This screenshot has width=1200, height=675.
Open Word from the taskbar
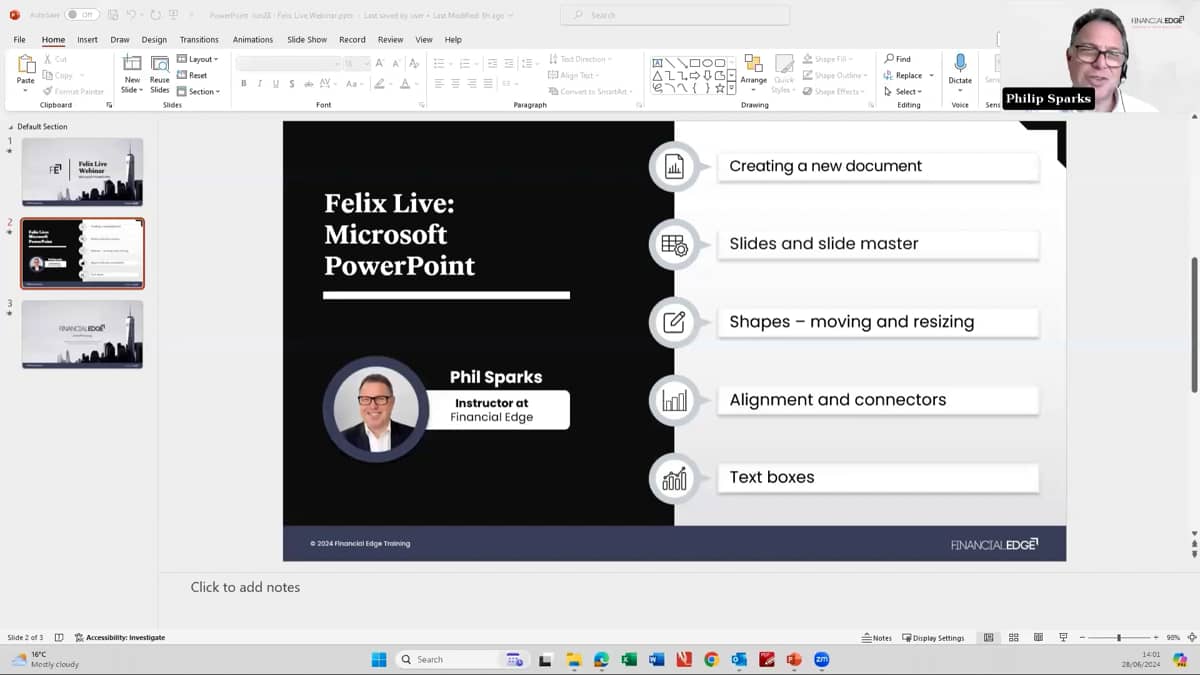click(656, 659)
